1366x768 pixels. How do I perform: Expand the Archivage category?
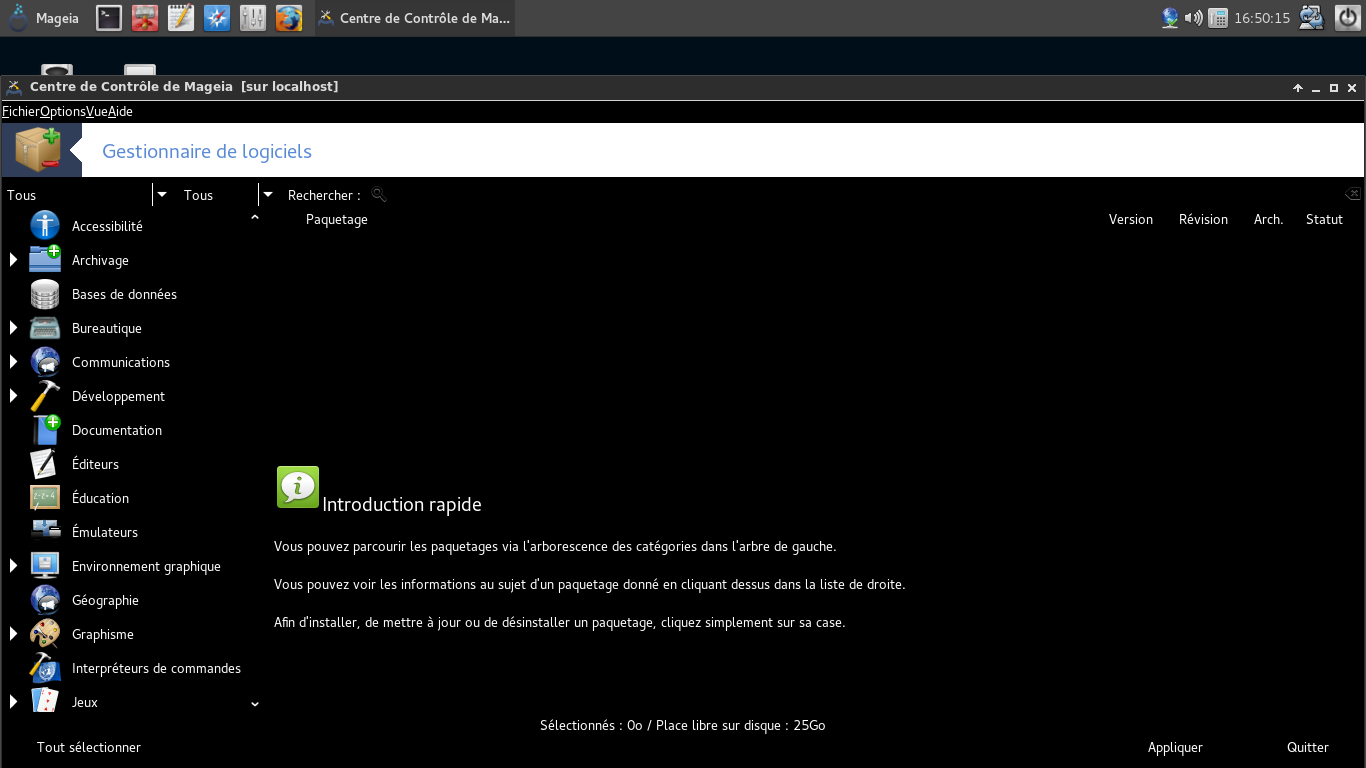coord(13,259)
